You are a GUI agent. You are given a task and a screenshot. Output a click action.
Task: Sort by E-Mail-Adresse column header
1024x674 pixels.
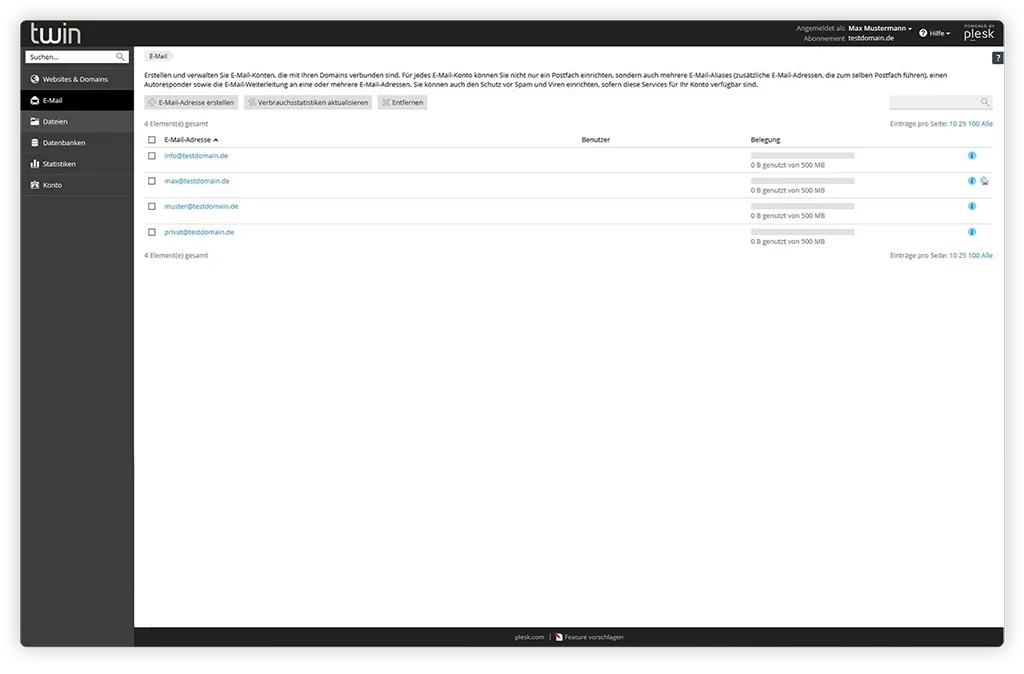coord(188,140)
